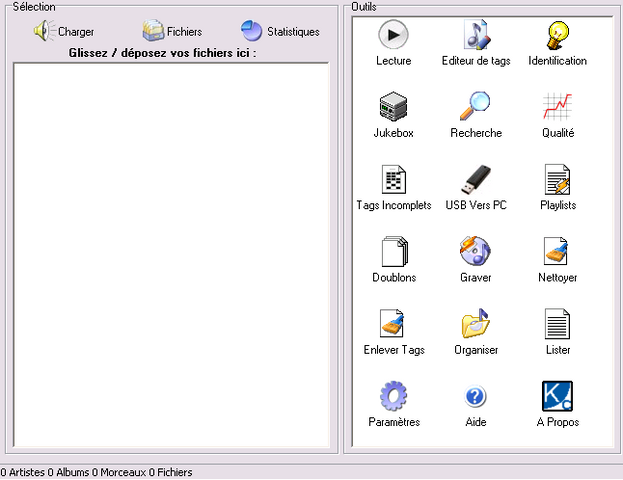Open the Paramètres gear settings
This screenshot has height=480, width=623.
click(x=393, y=404)
